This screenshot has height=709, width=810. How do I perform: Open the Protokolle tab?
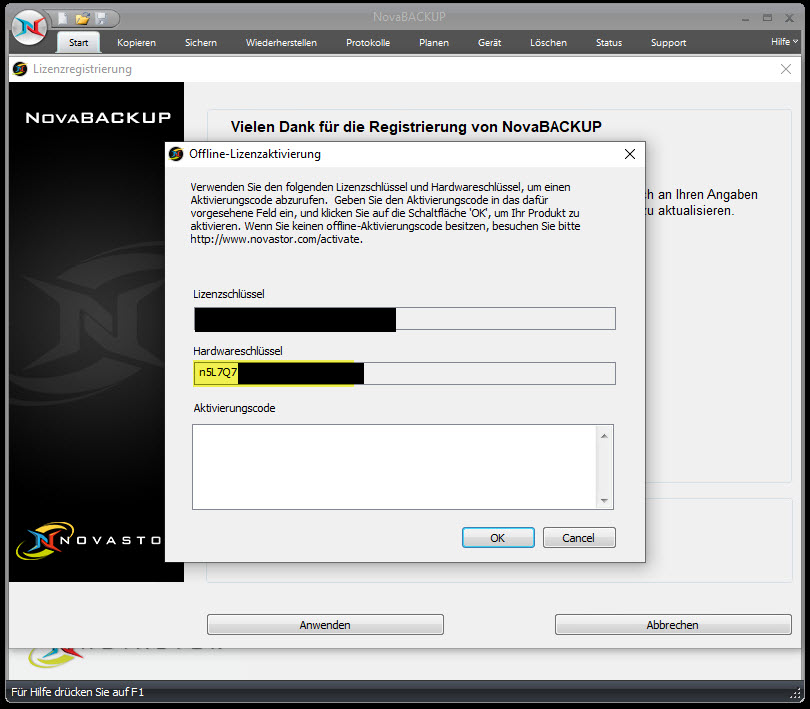(x=368, y=42)
